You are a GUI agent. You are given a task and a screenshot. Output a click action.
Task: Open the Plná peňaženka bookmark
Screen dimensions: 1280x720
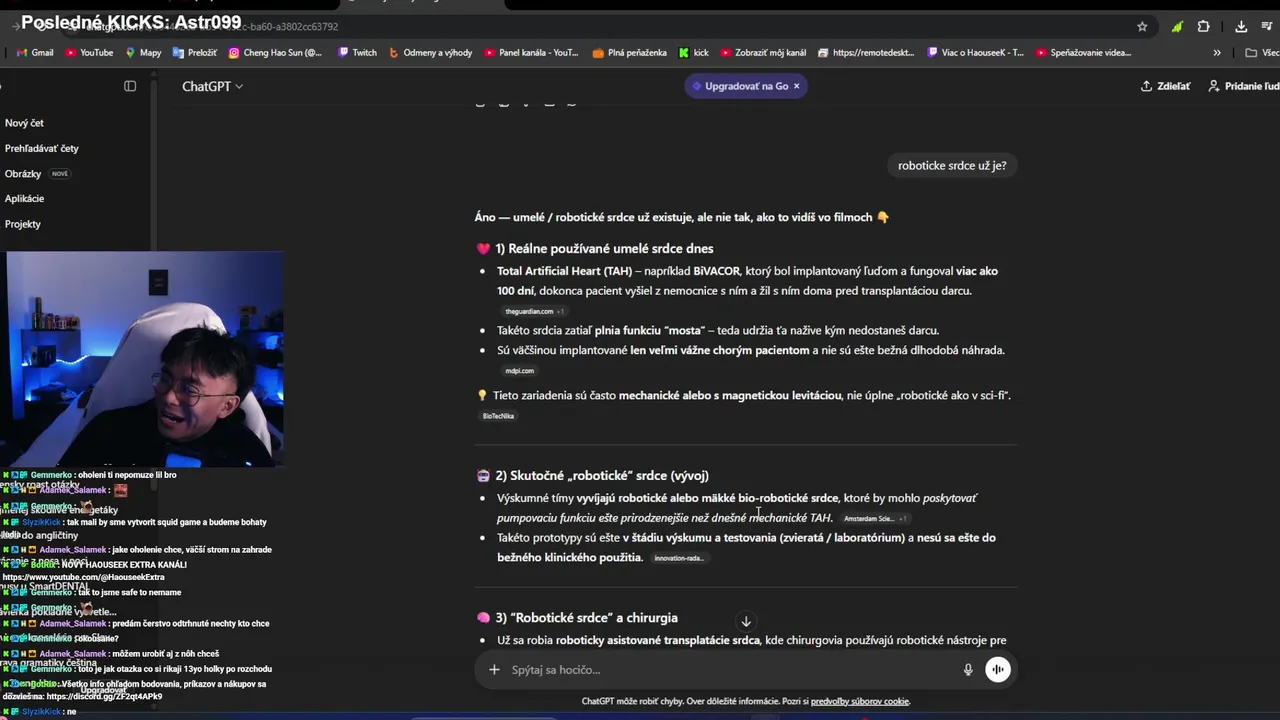point(630,52)
